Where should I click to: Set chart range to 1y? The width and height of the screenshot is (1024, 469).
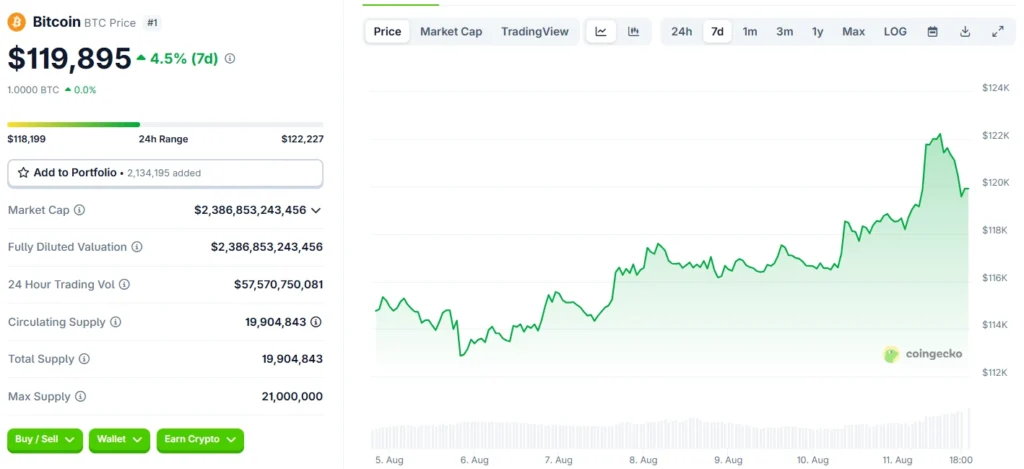pos(818,31)
